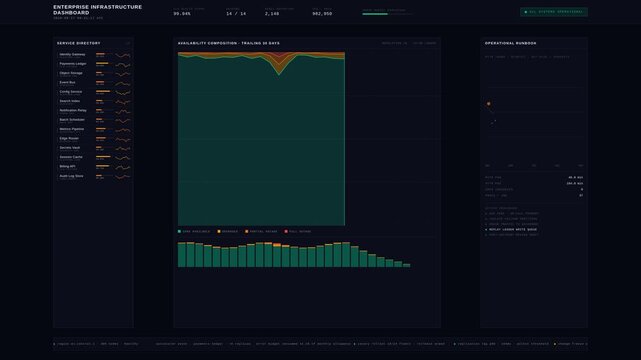Click the Billing API load bar
Image resolution: width=641 pixels, height=360 pixels.
(x=103, y=166)
